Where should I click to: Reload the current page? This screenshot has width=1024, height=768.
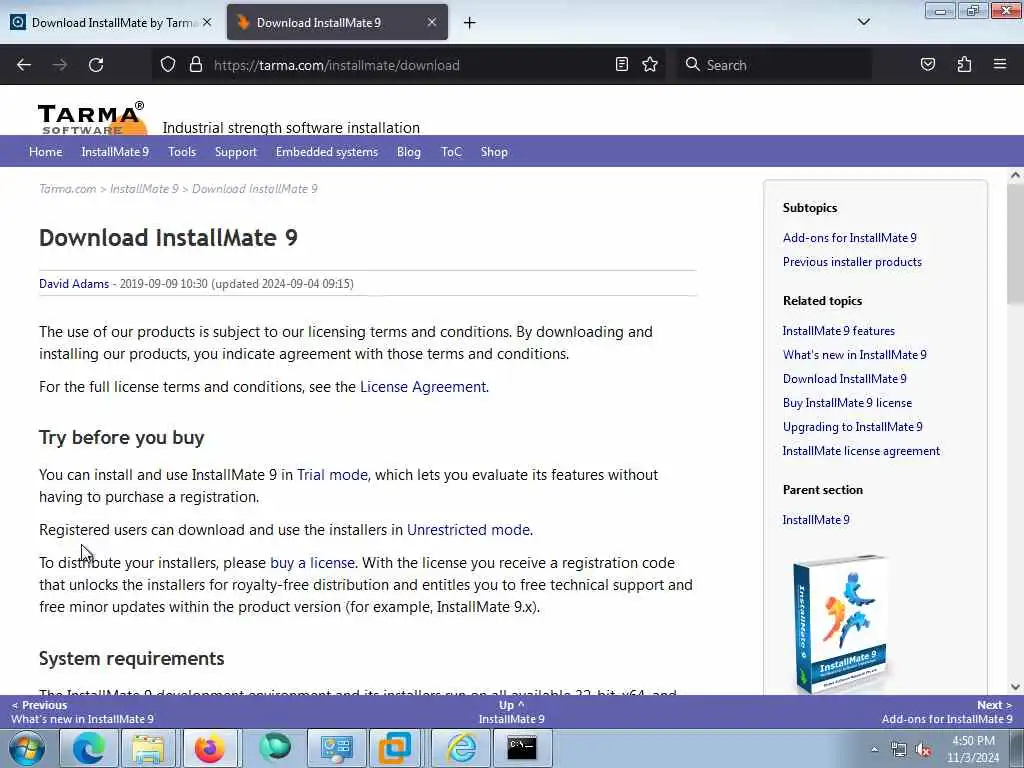[96, 65]
